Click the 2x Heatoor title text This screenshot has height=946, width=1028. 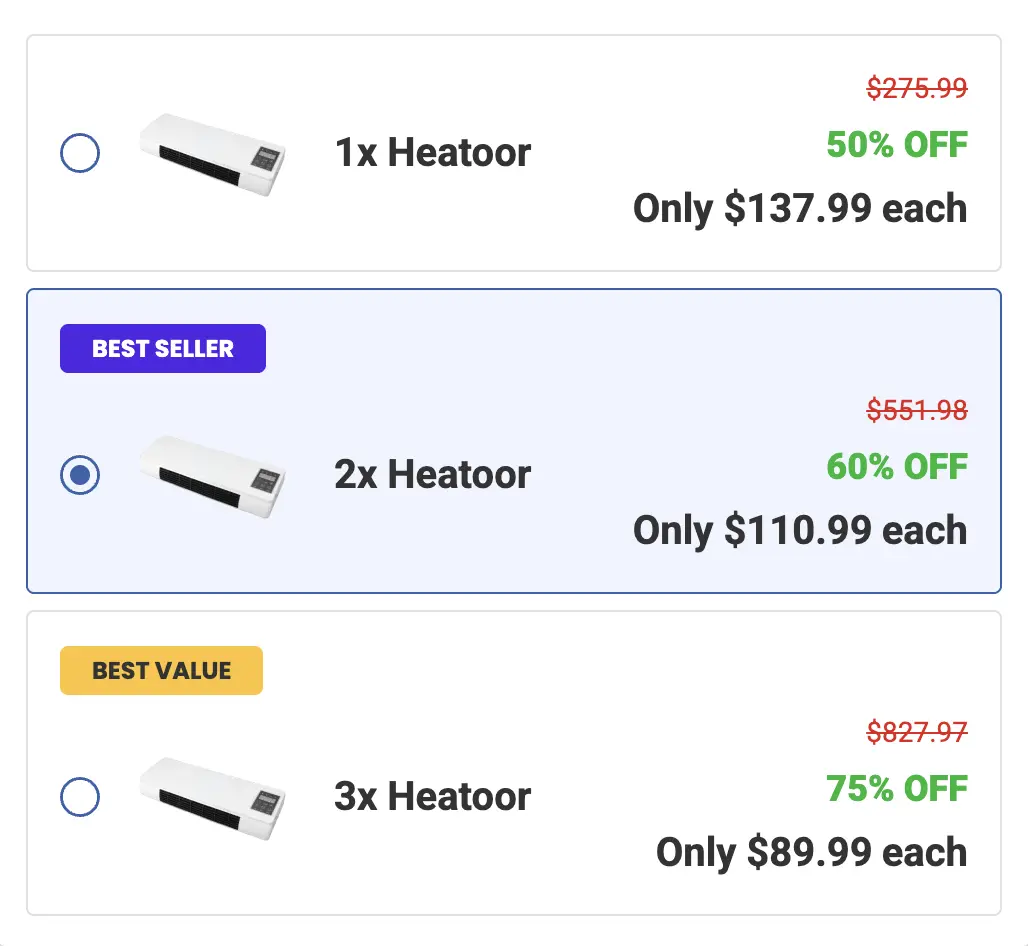(x=432, y=474)
